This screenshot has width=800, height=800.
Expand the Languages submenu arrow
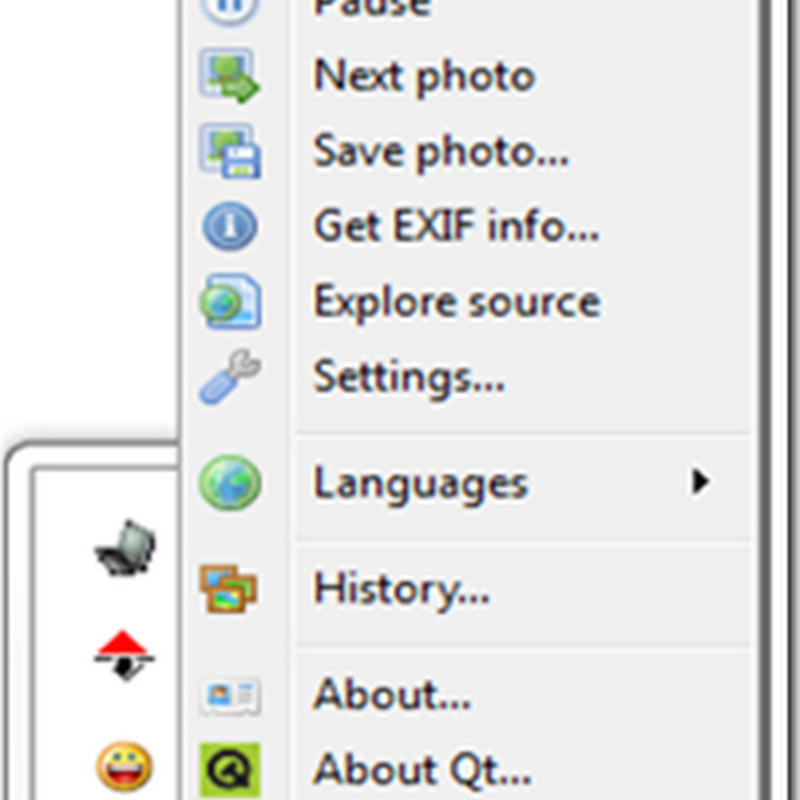click(700, 482)
